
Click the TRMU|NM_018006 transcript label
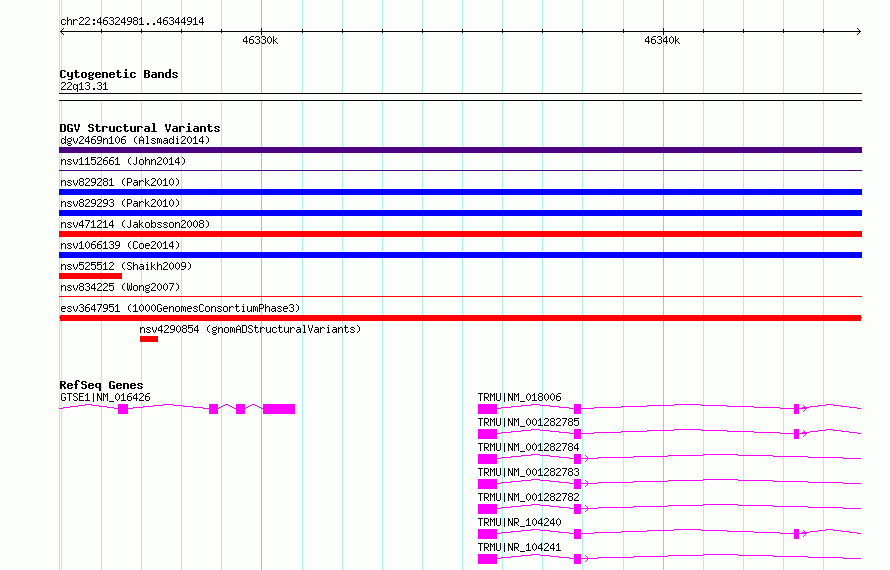[519, 397]
